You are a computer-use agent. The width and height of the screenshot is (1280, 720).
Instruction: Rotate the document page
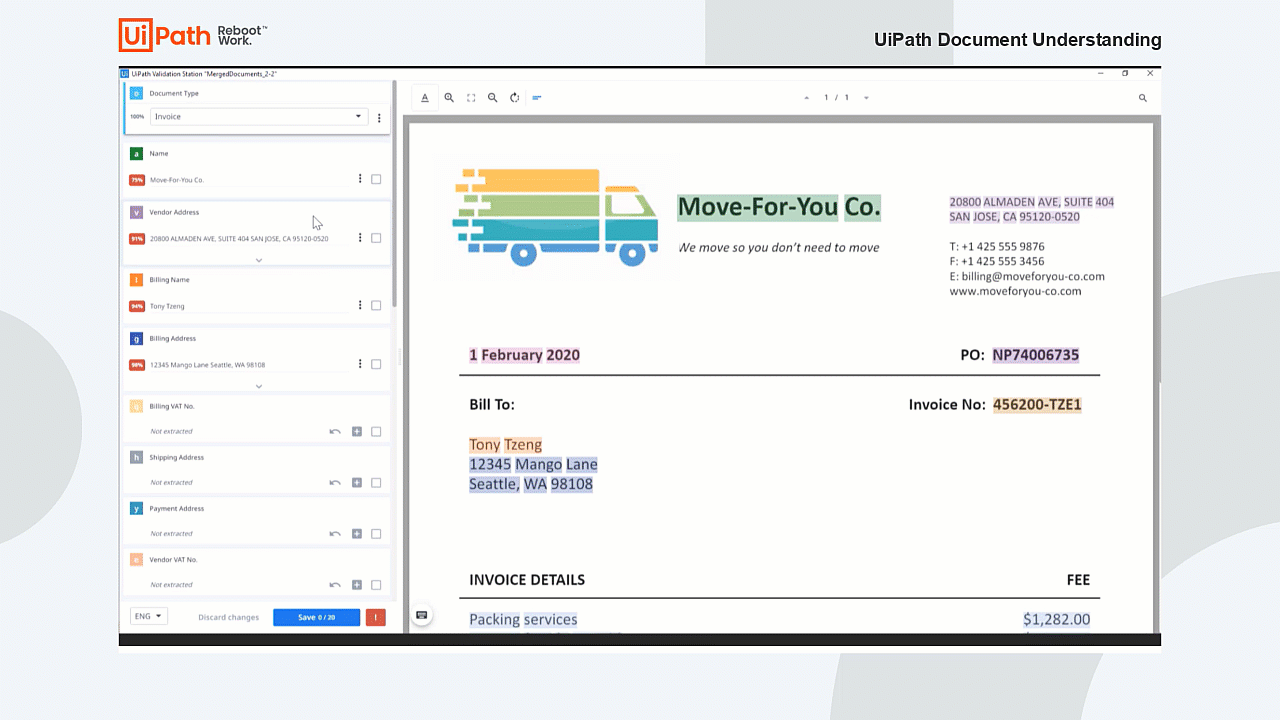(x=515, y=98)
